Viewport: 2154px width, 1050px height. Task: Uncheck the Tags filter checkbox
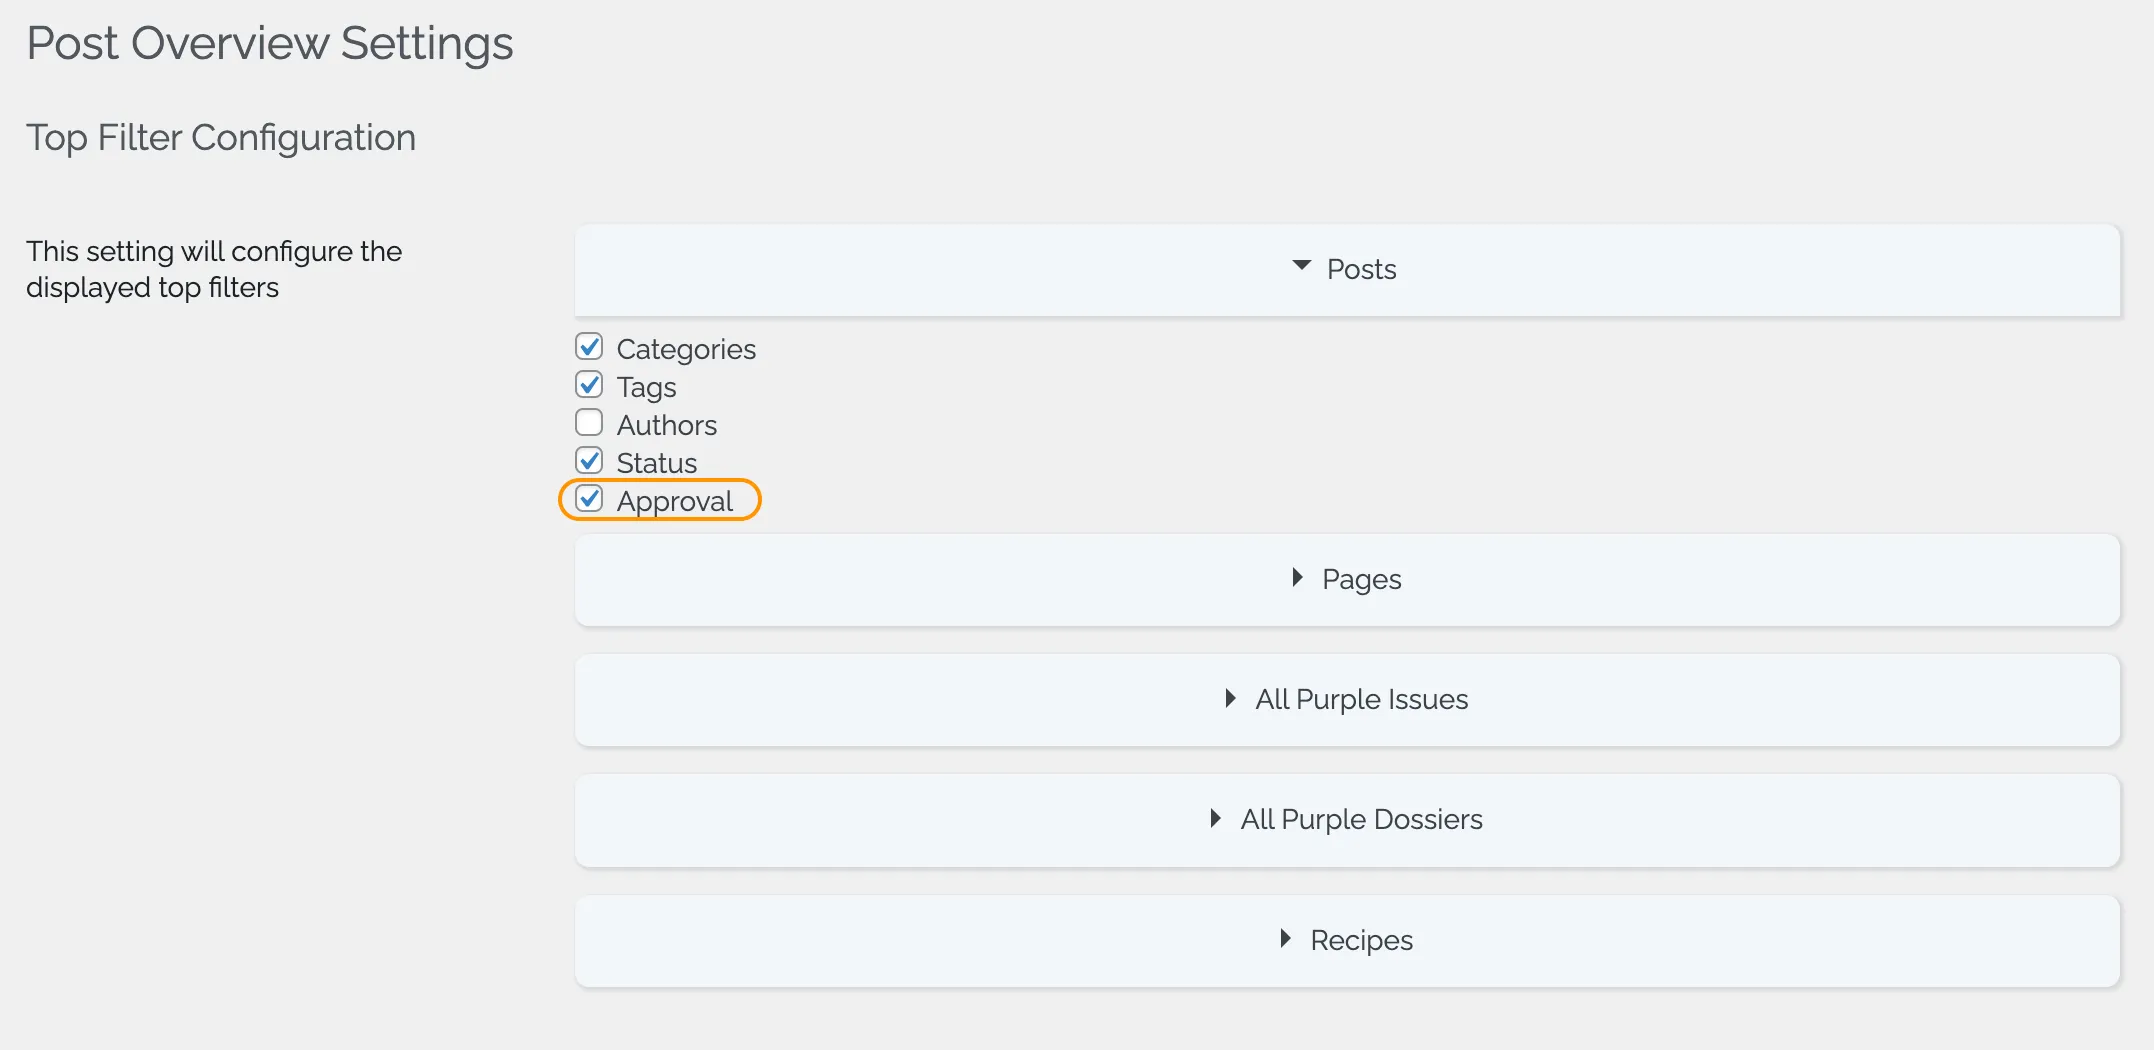(x=589, y=385)
